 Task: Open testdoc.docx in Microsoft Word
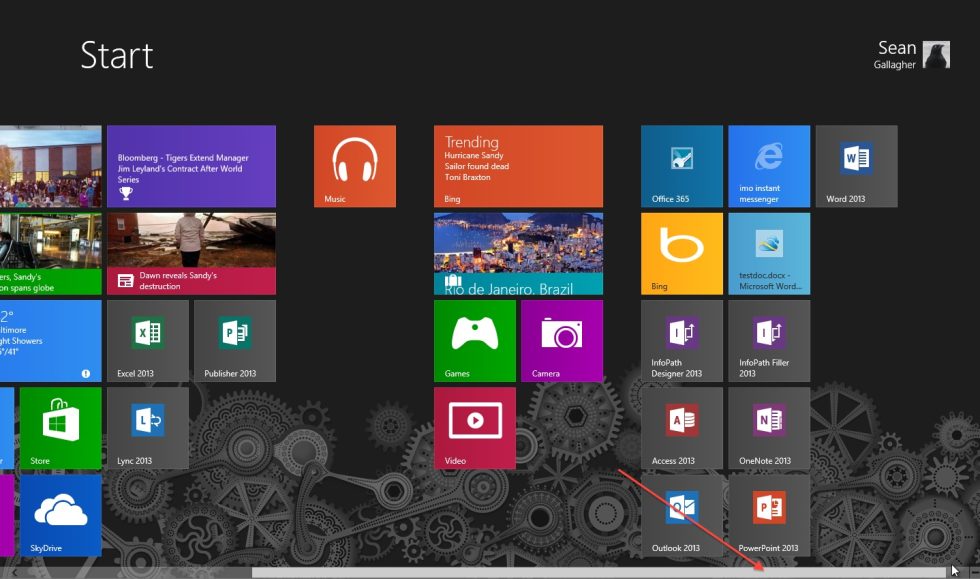(x=769, y=253)
